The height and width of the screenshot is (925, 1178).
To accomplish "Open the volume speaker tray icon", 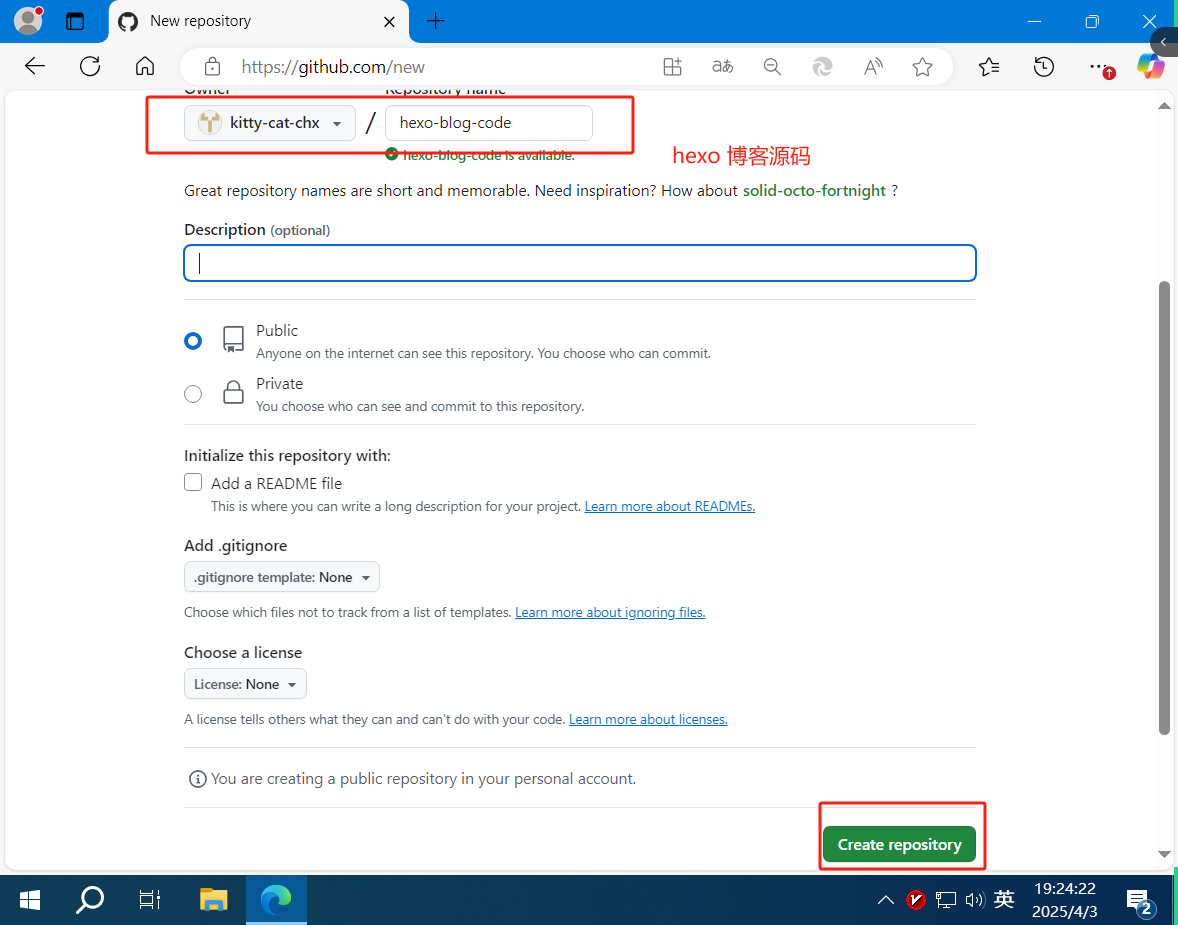I will pos(974,899).
